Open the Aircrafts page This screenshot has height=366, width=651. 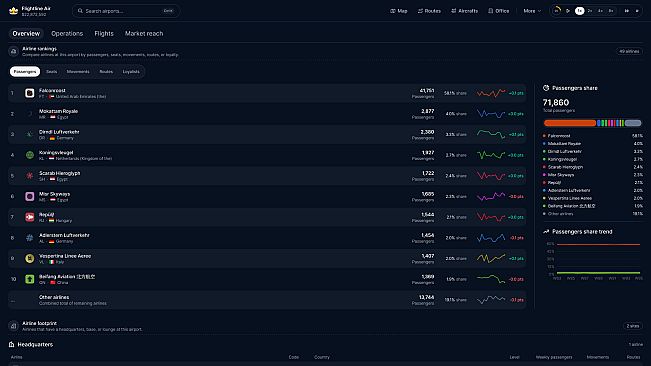(464, 11)
